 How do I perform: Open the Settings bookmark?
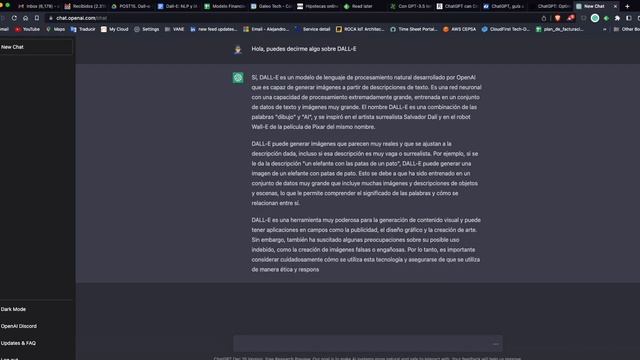pyautogui.click(x=147, y=29)
